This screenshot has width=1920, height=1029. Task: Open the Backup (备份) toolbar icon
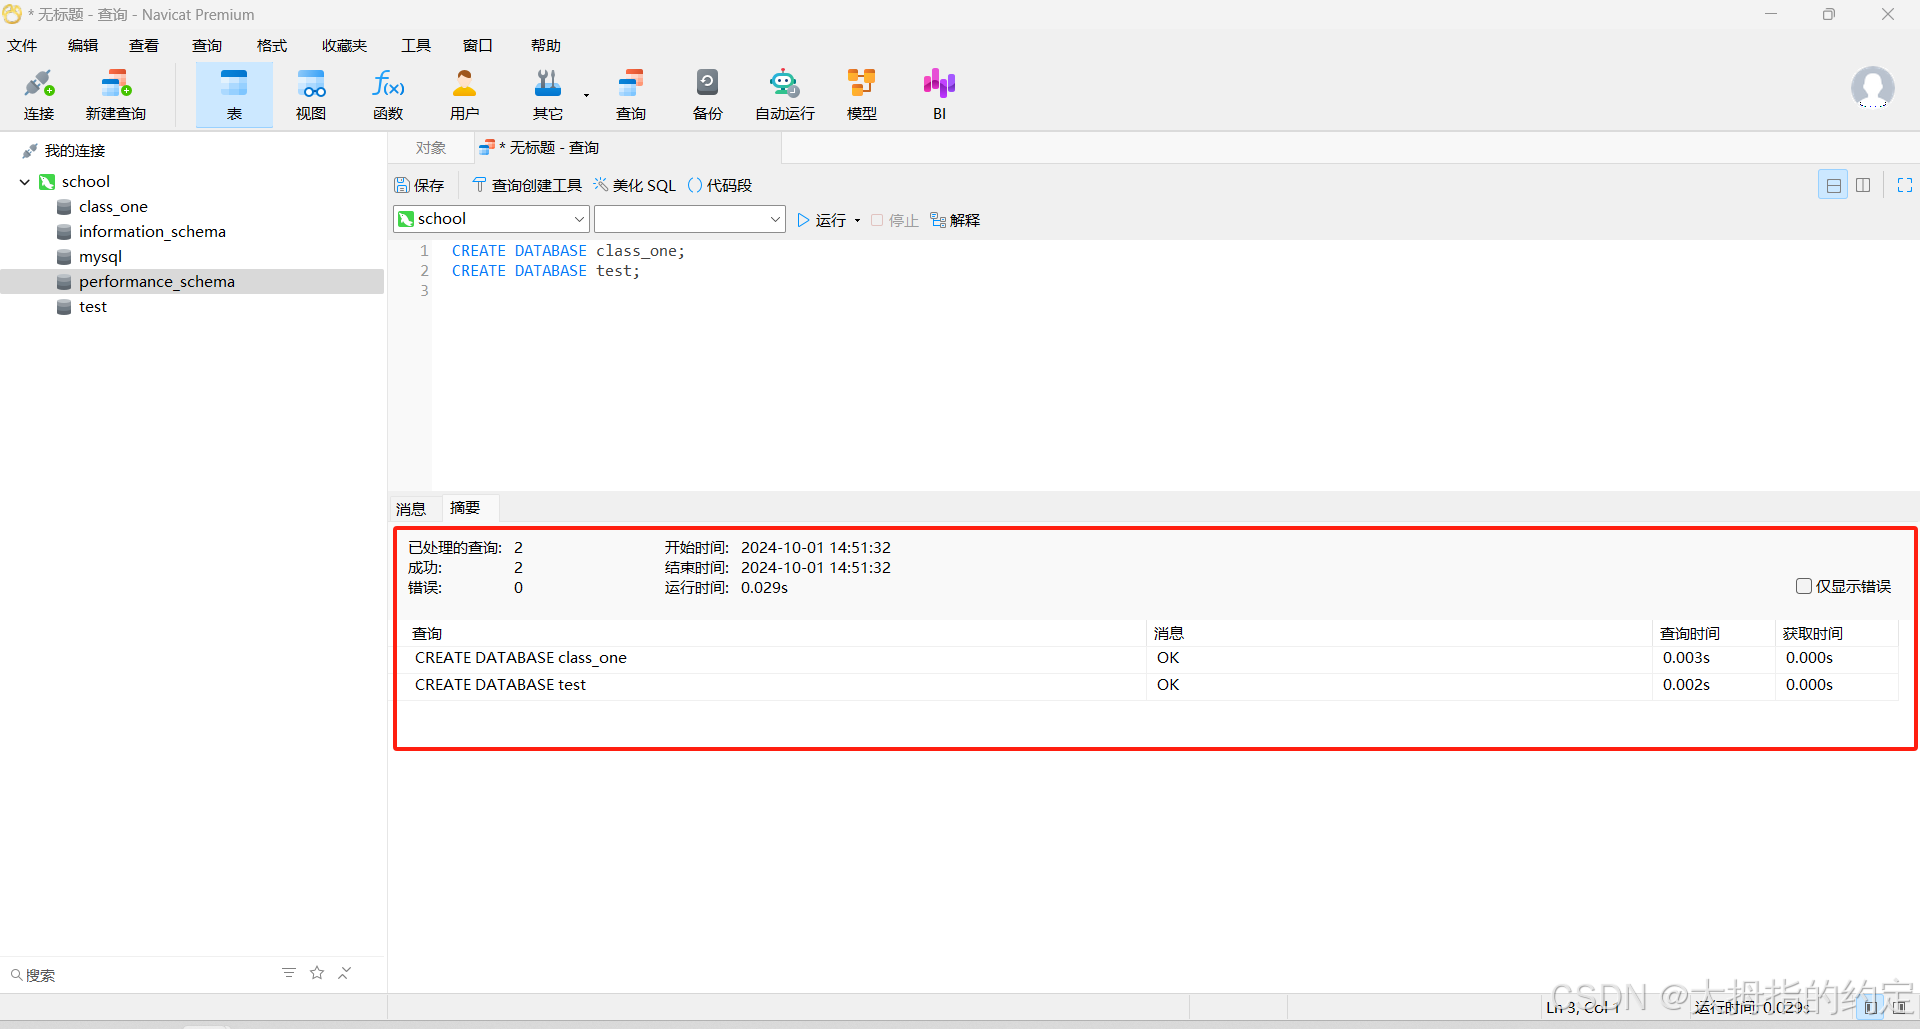(x=707, y=95)
